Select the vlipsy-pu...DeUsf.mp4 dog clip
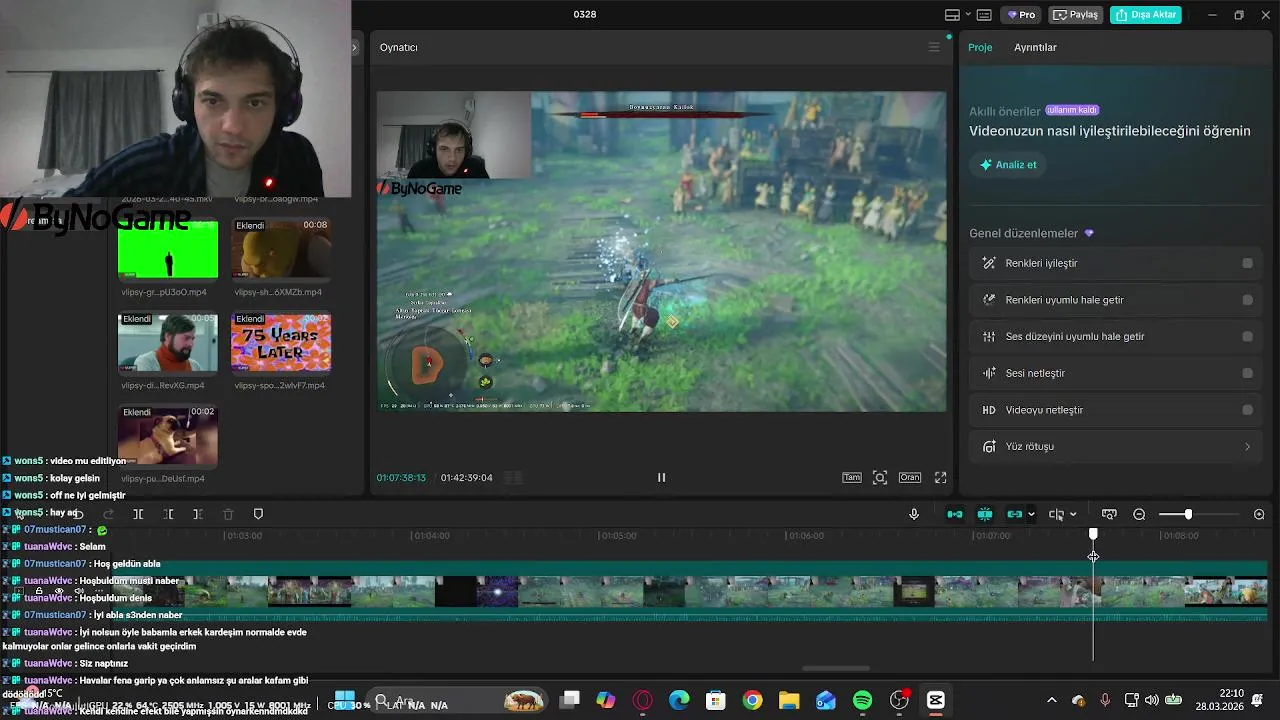 coord(168,435)
